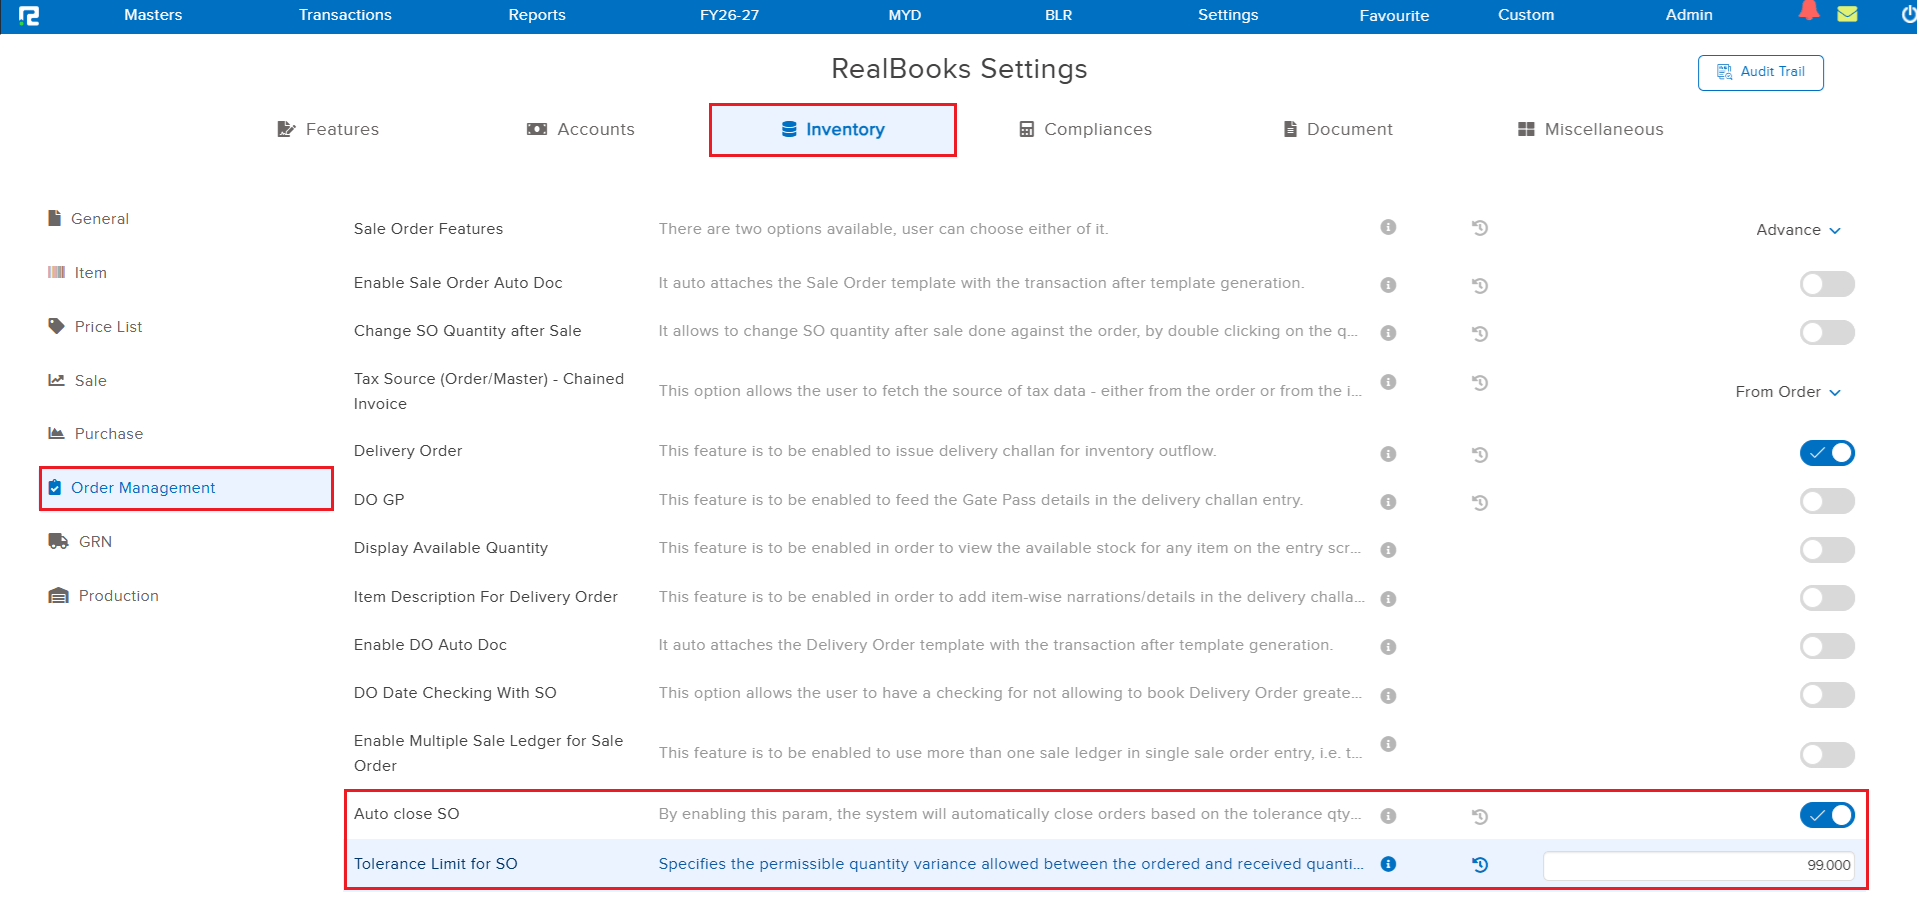Open the From Order tax source dropdown
The width and height of the screenshot is (1917, 907).
pyautogui.click(x=1788, y=392)
